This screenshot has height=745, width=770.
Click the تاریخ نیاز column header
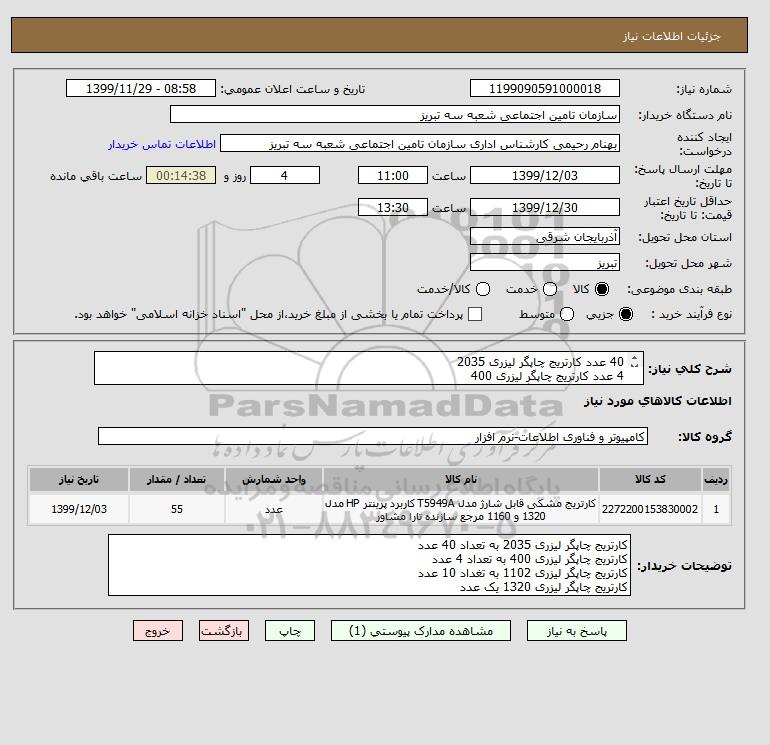tap(79, 479)
